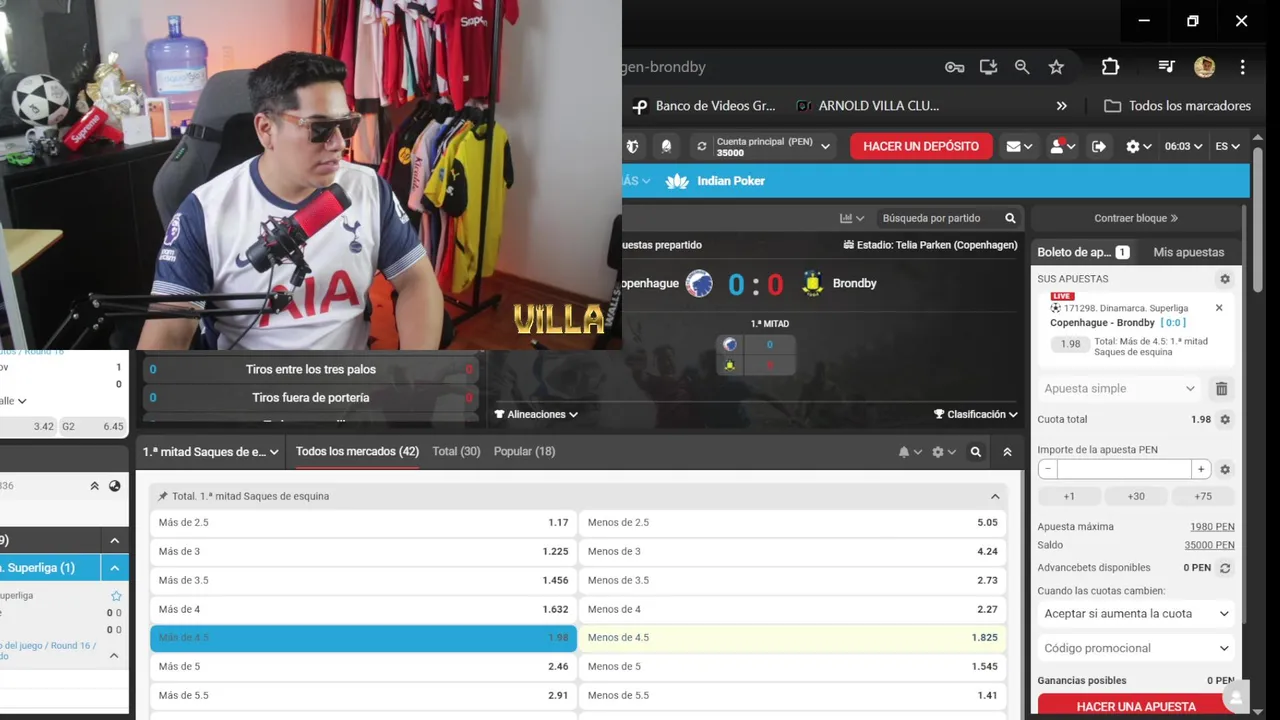Open the user profile menu icon
Viewport: 1280px width, 720px height.
(x=1061, y=147)
